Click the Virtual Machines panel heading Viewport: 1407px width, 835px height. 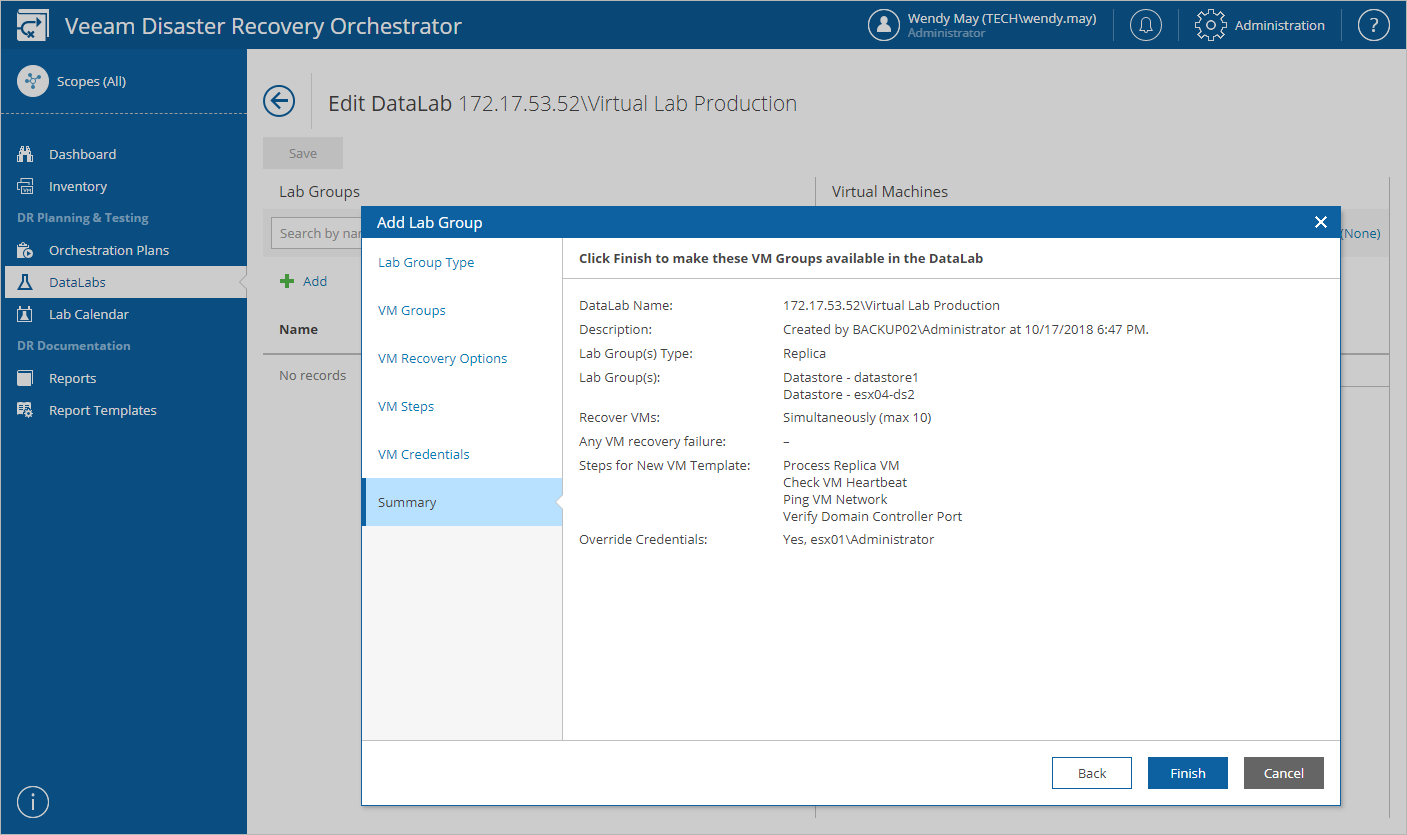point(890,191)
